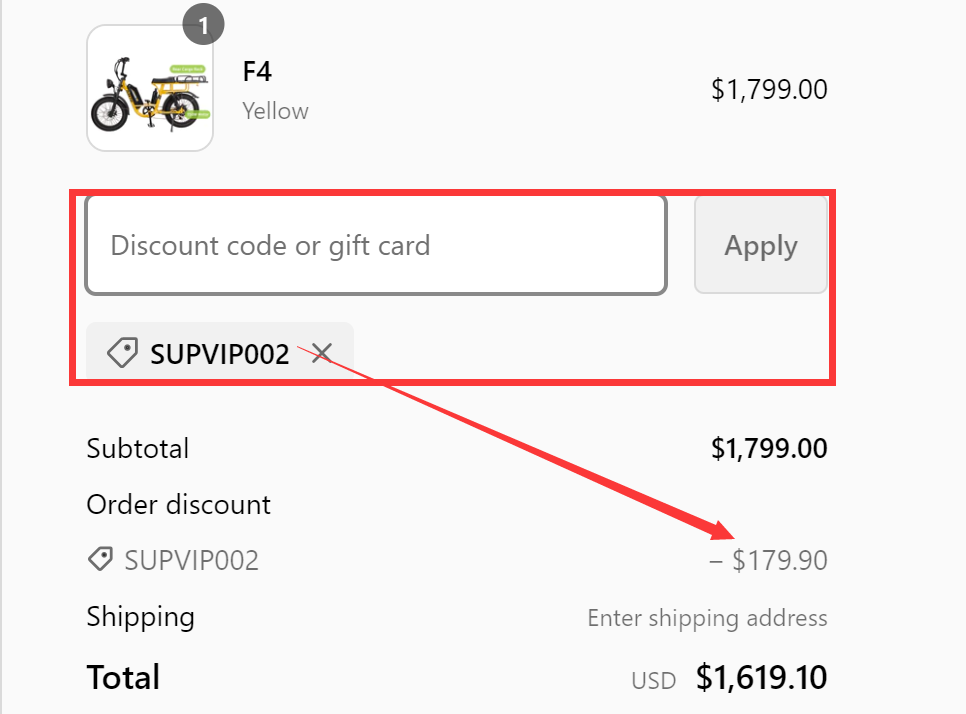Select the discount amount −$179.90
The width and height of the screenshot is (966, 714).
pos(767,560)
